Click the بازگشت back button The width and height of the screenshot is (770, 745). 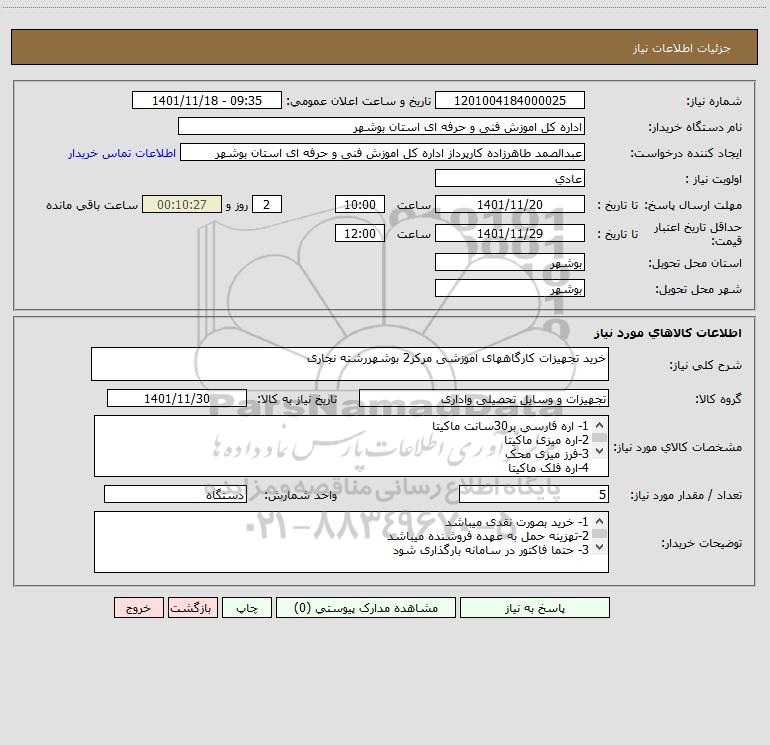click(192, 607)
